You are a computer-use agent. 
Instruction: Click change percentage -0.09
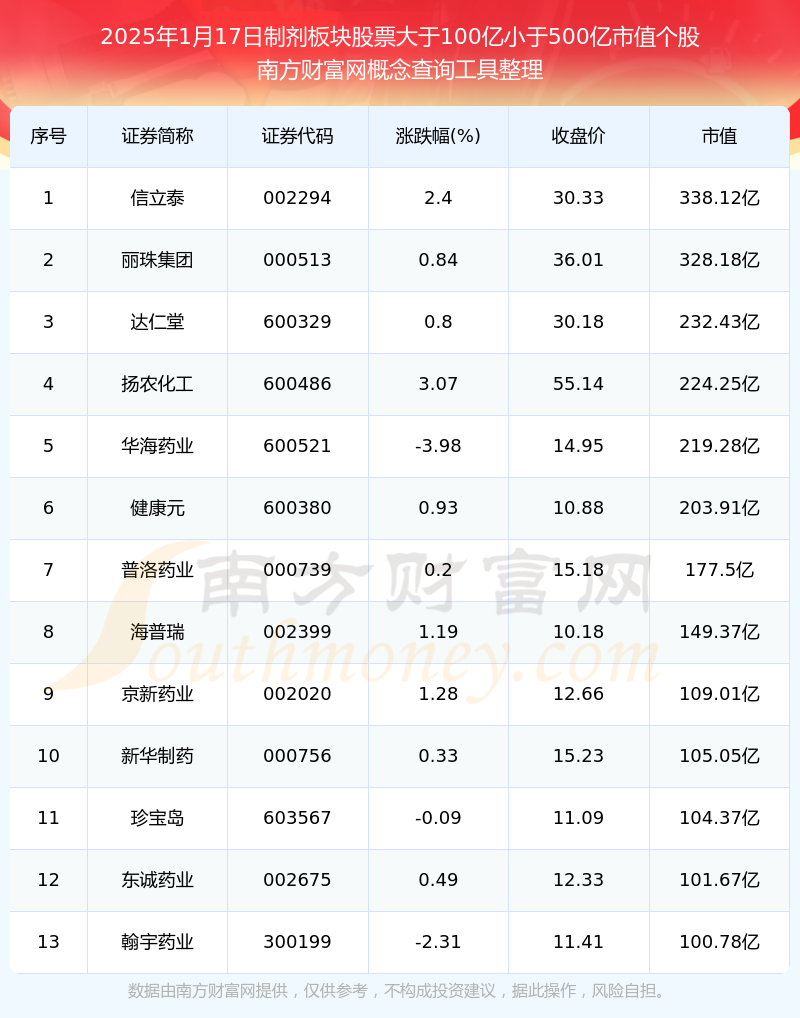tap(438, 818)
